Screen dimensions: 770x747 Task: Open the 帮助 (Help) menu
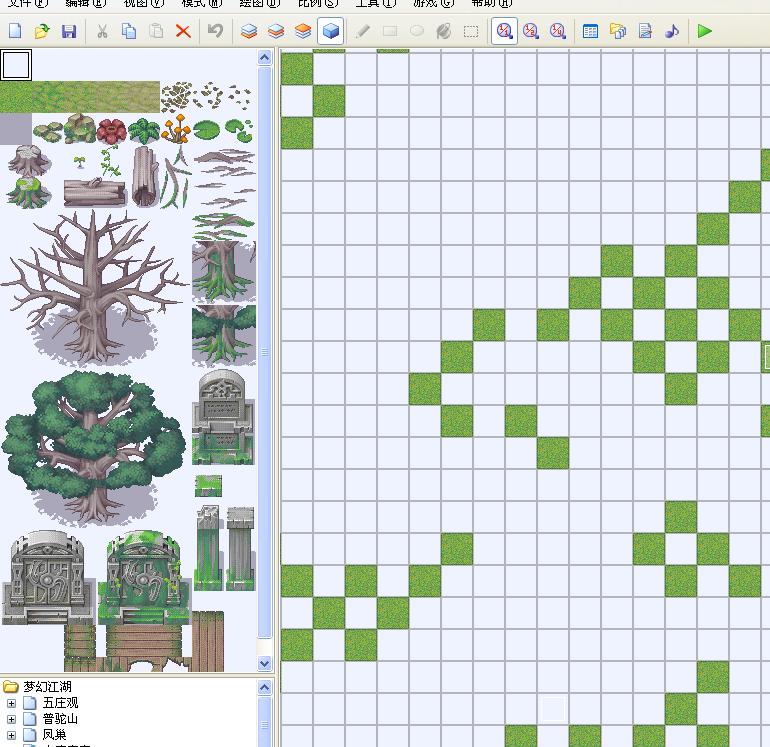[x=492, y=3]
